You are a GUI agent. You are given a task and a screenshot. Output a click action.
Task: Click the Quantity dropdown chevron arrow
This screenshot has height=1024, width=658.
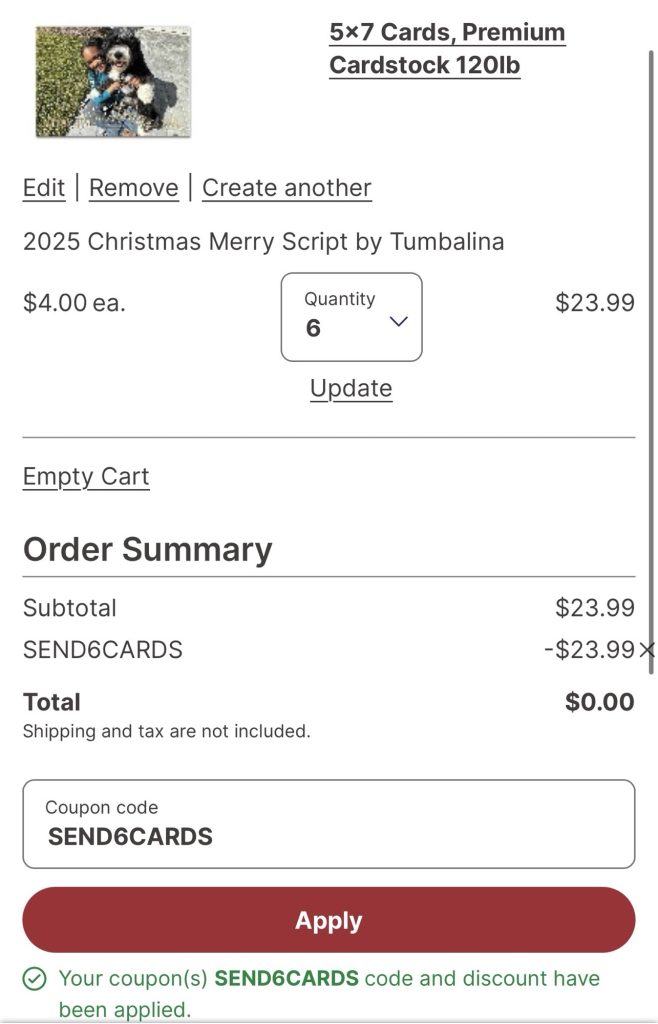click(x=398, y=321)
